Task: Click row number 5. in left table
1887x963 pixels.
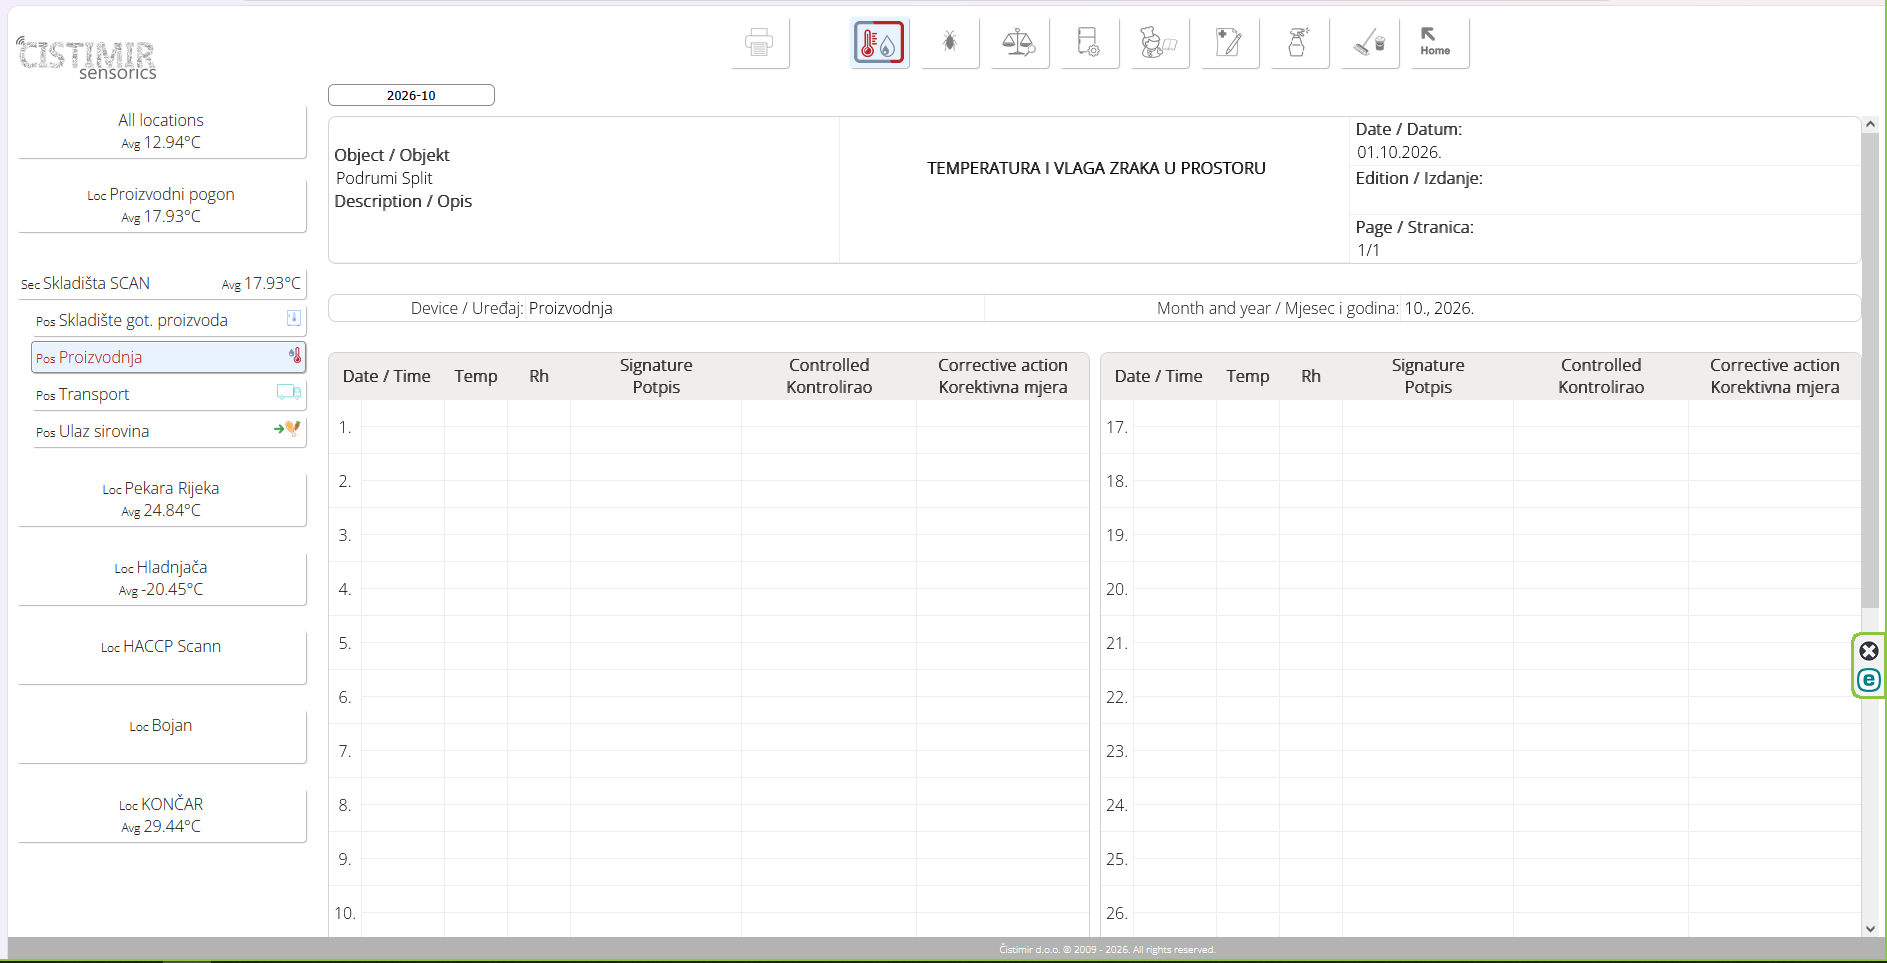Action: click(345, 643)
